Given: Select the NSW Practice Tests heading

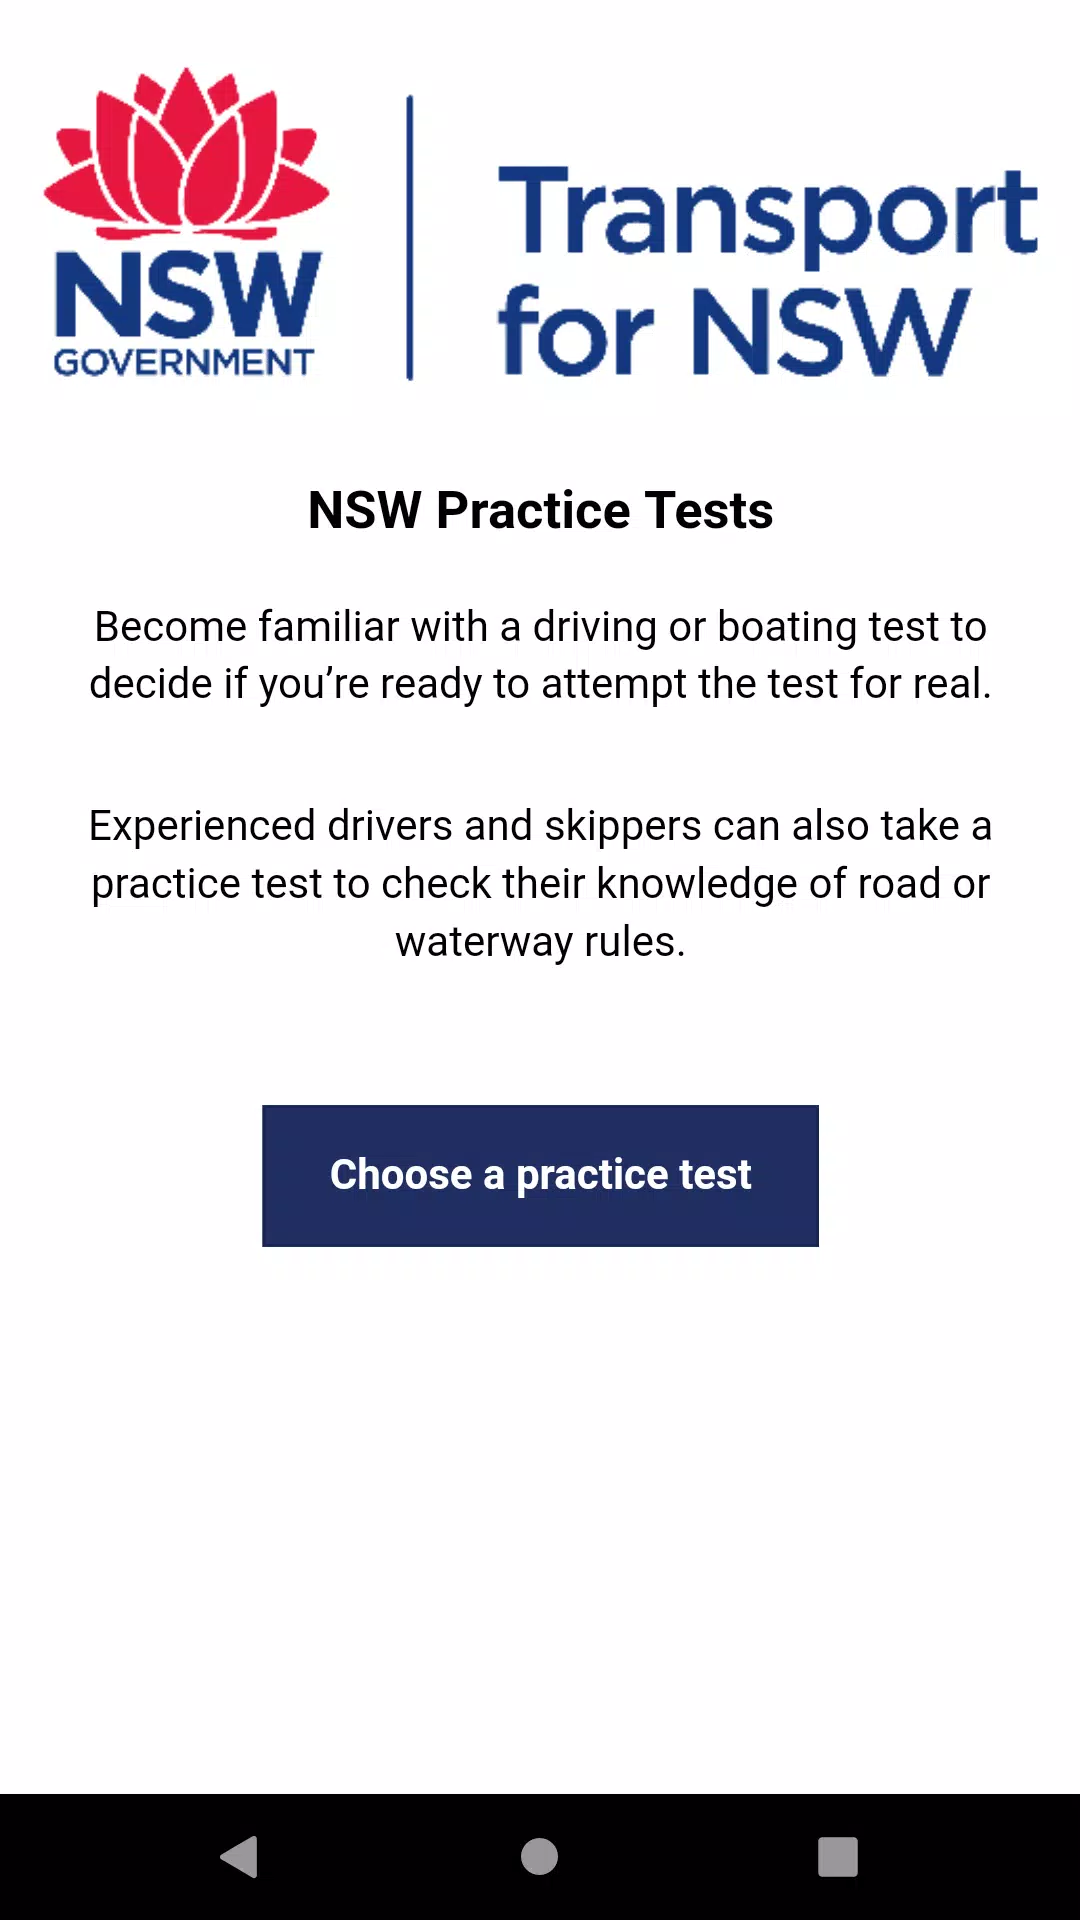Looking at the screenshot, I should (540, 510).
